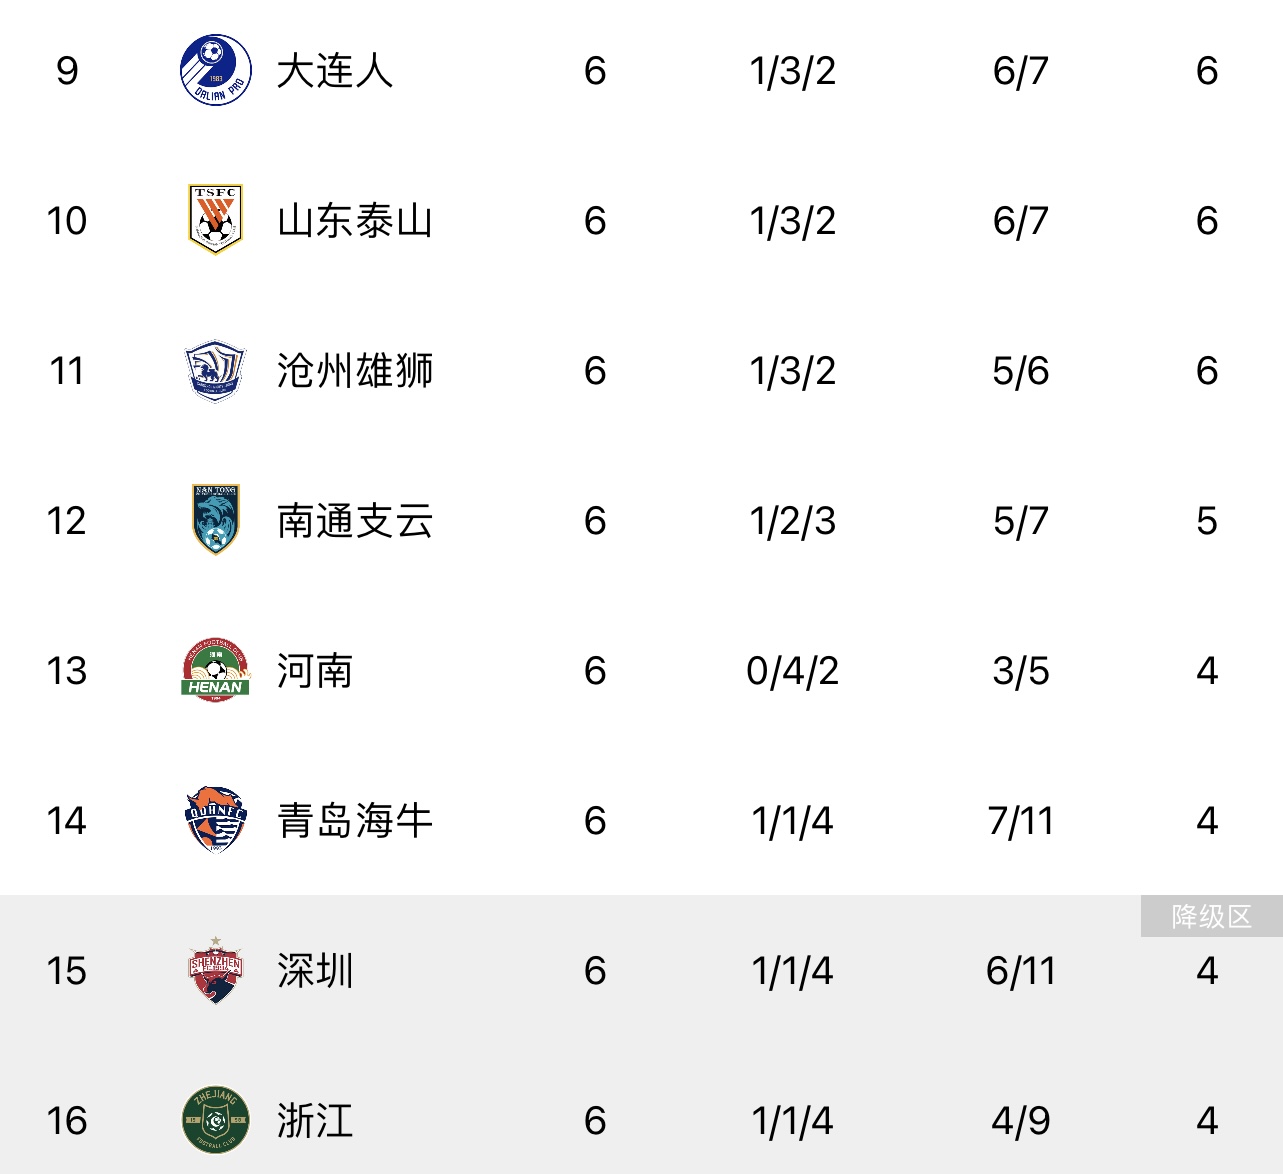Open team name 南通支云
Screen dimensions: 1283x1174
(x=355, y=521)
